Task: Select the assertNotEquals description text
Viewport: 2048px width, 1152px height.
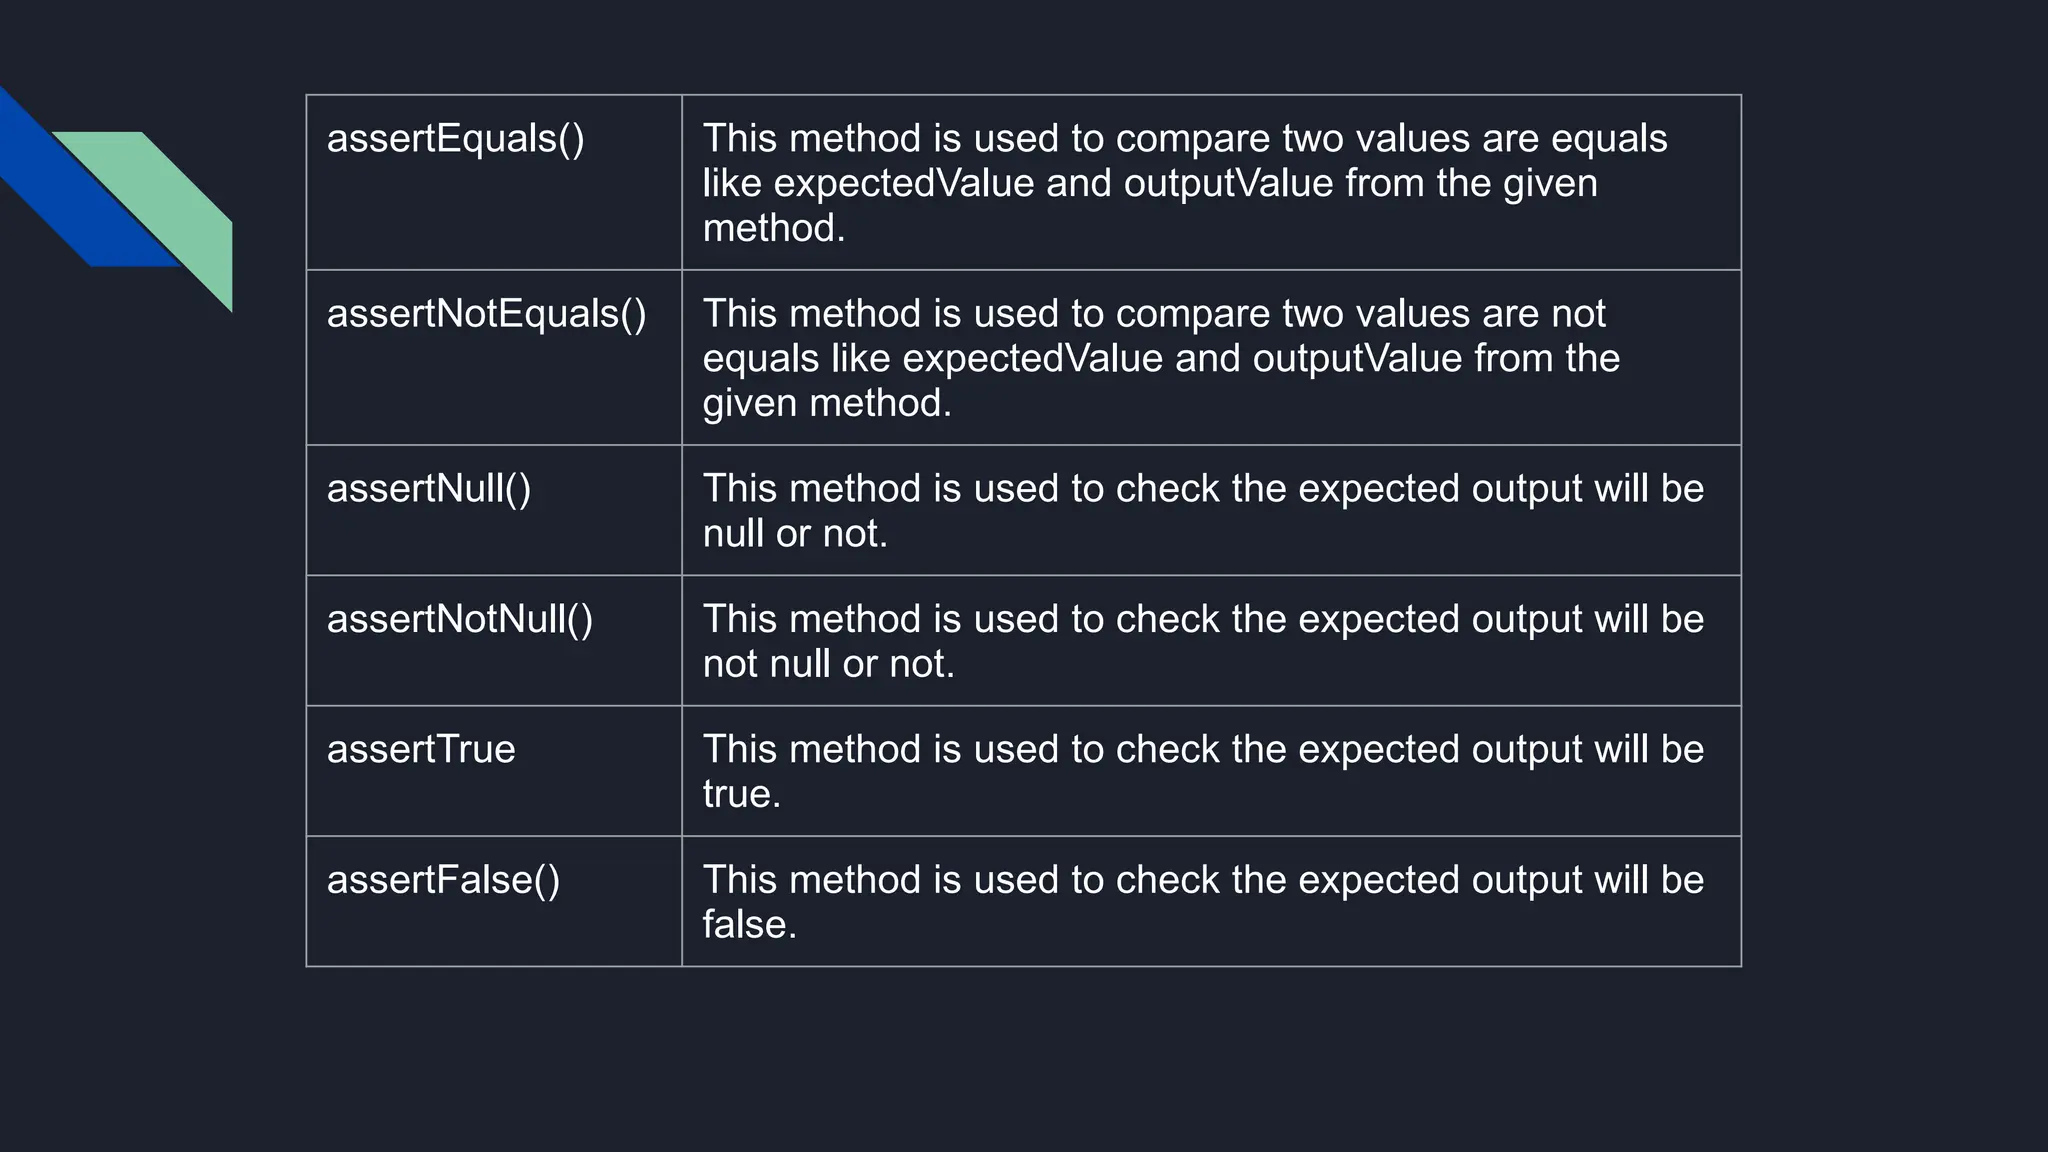Action: [1160, 358]
